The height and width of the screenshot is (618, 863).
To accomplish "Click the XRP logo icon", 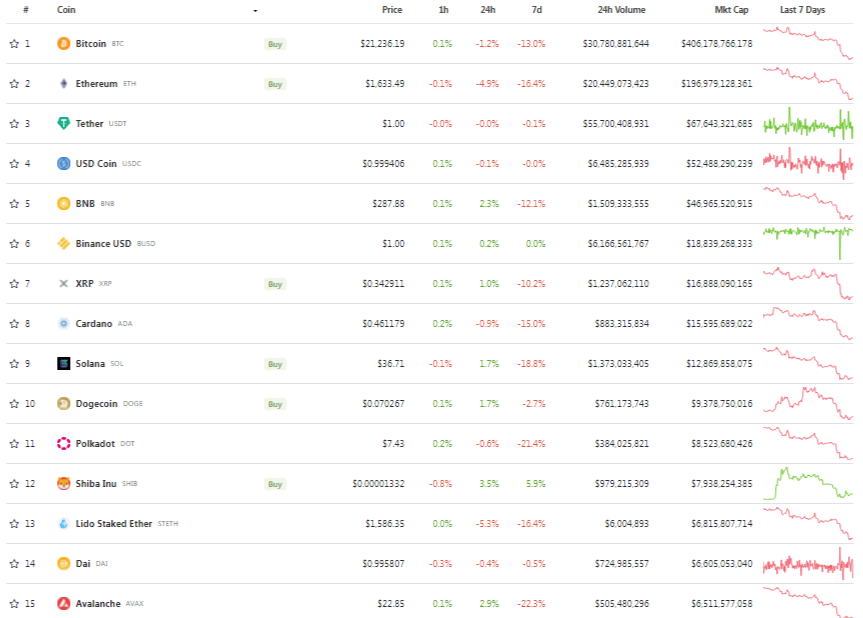I will pyautogui.click(x=64, y=283).
